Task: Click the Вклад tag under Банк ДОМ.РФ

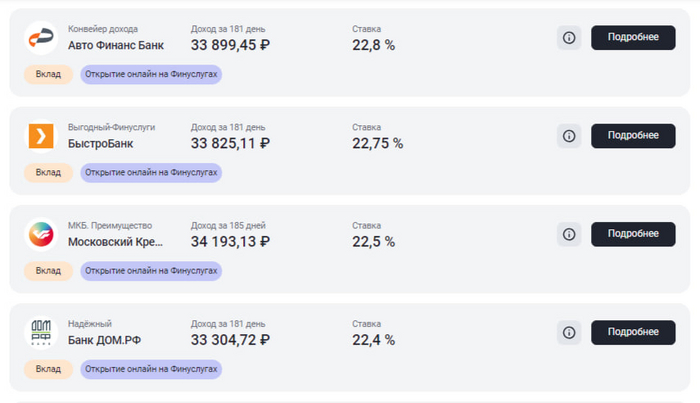Action: pyautogui.click(x=48, y=369)
